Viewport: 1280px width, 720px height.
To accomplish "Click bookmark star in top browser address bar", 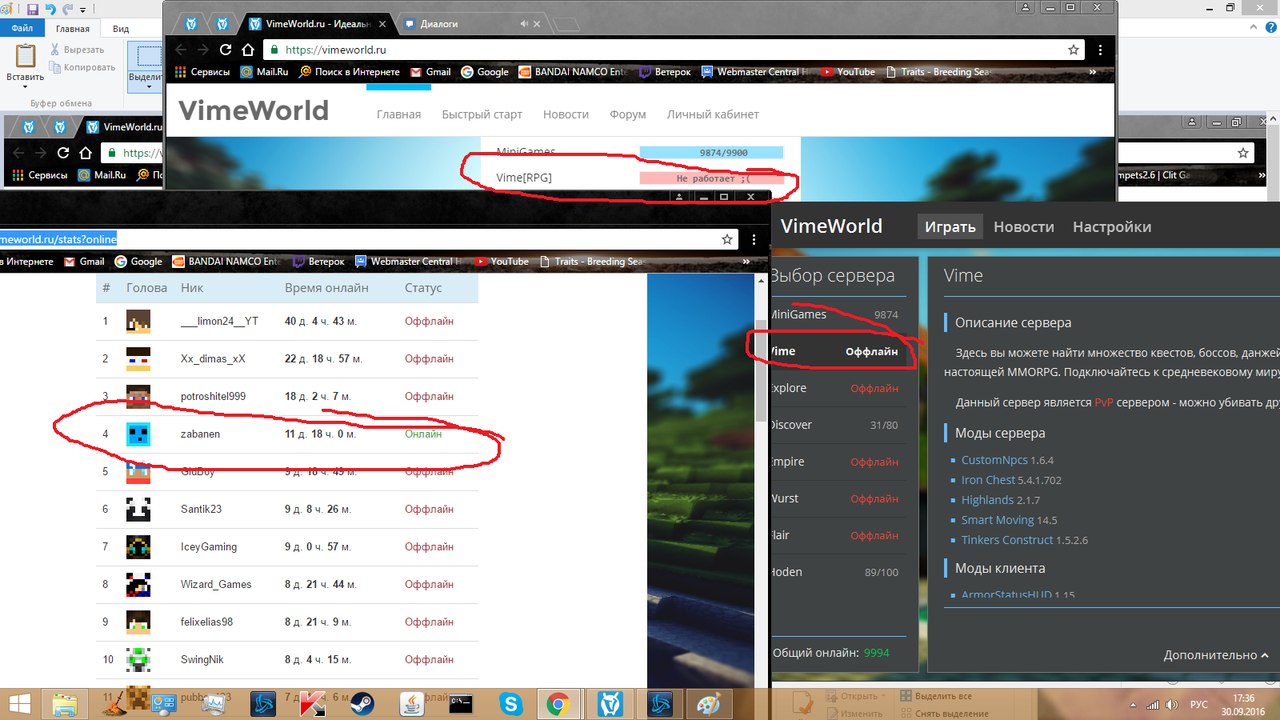I will (1073, 49).
